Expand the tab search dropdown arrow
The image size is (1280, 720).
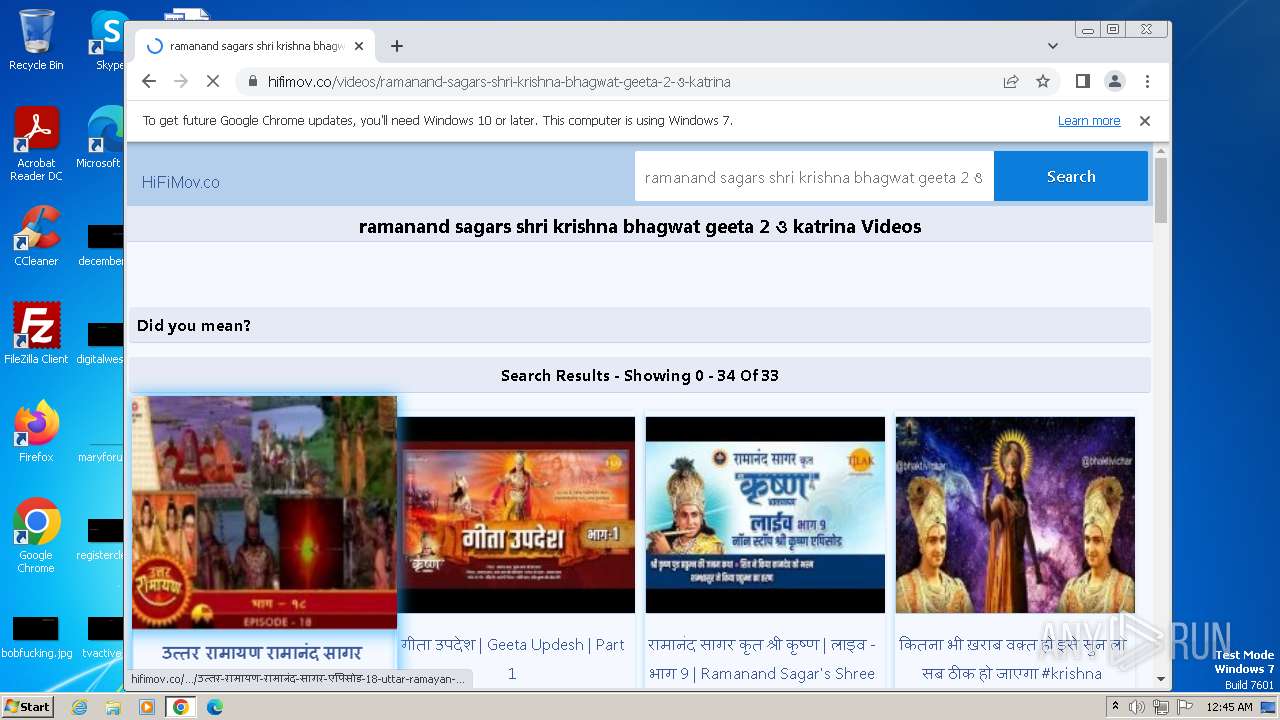click(1053, 46)
